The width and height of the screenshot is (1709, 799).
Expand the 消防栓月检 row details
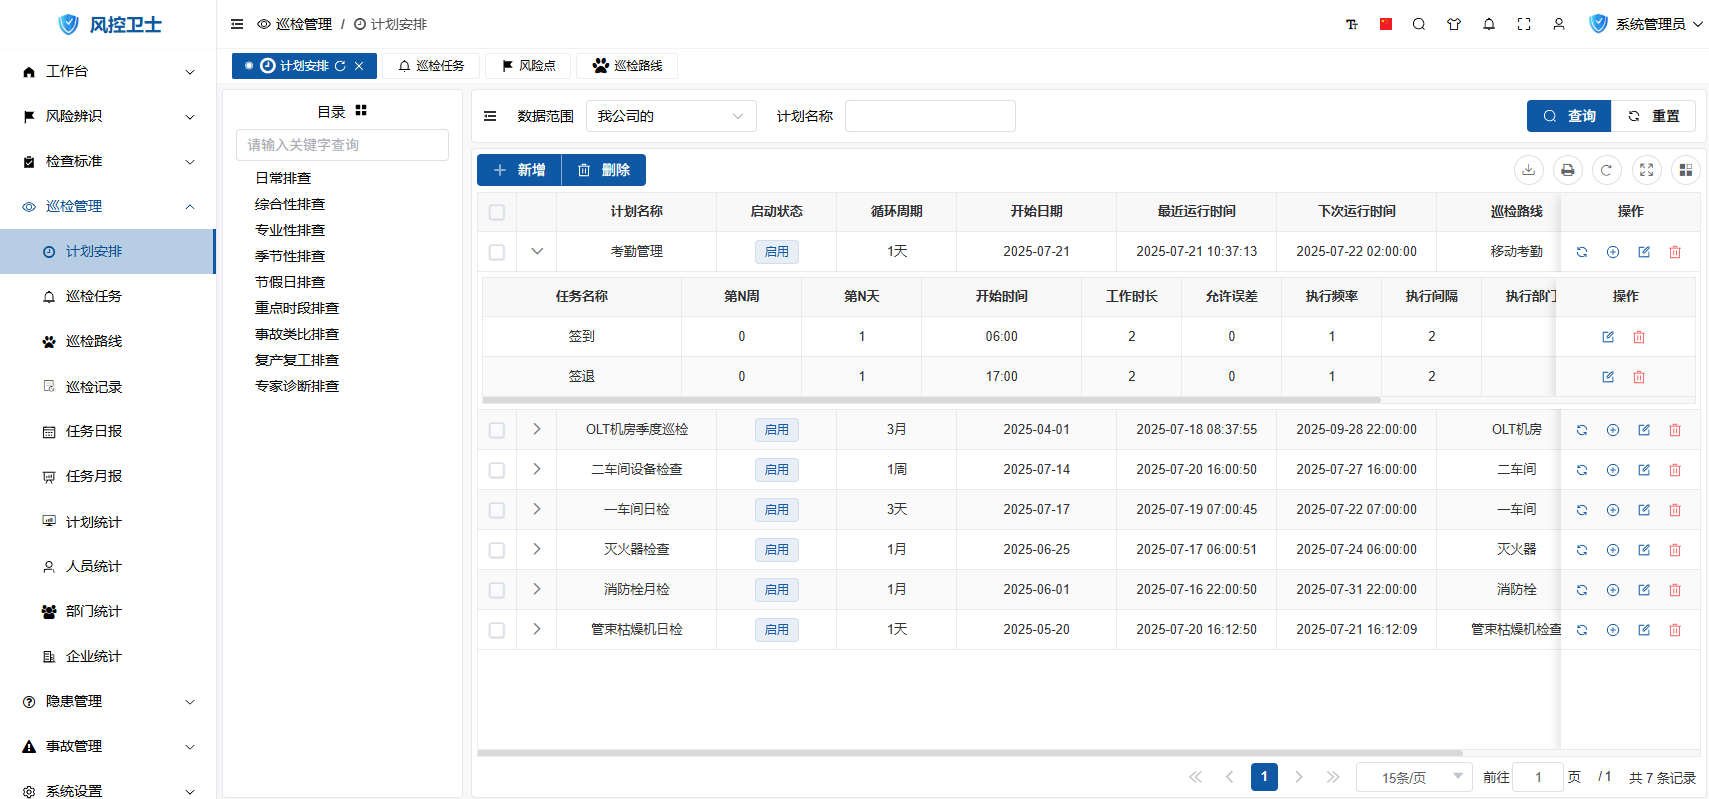pyautogui.click(x=537, y=589)
